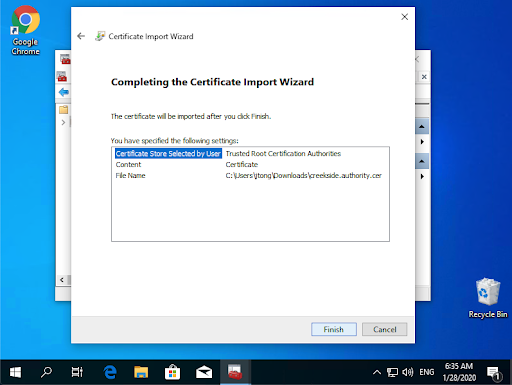This screenshot has width=512, height=385.
Task: Select the Content settings row
Action: point(250,164)
